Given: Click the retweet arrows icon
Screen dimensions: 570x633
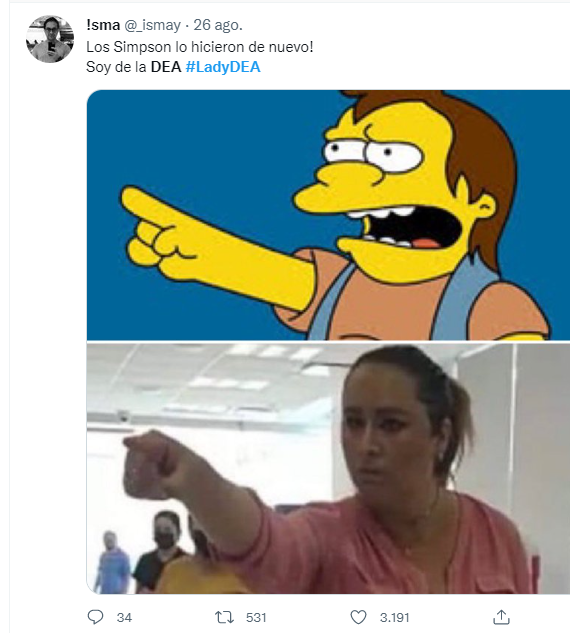Looking at the screenshot, I should coord(224,617).
